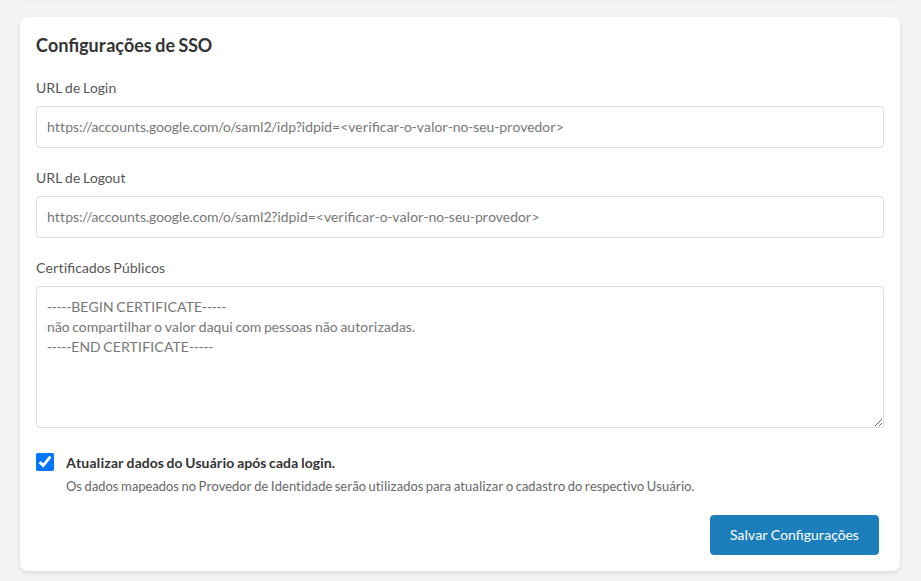This screenshot has width=921, height=581.
Task: Click the Provedor de Identidade help text
Action: 380,487
